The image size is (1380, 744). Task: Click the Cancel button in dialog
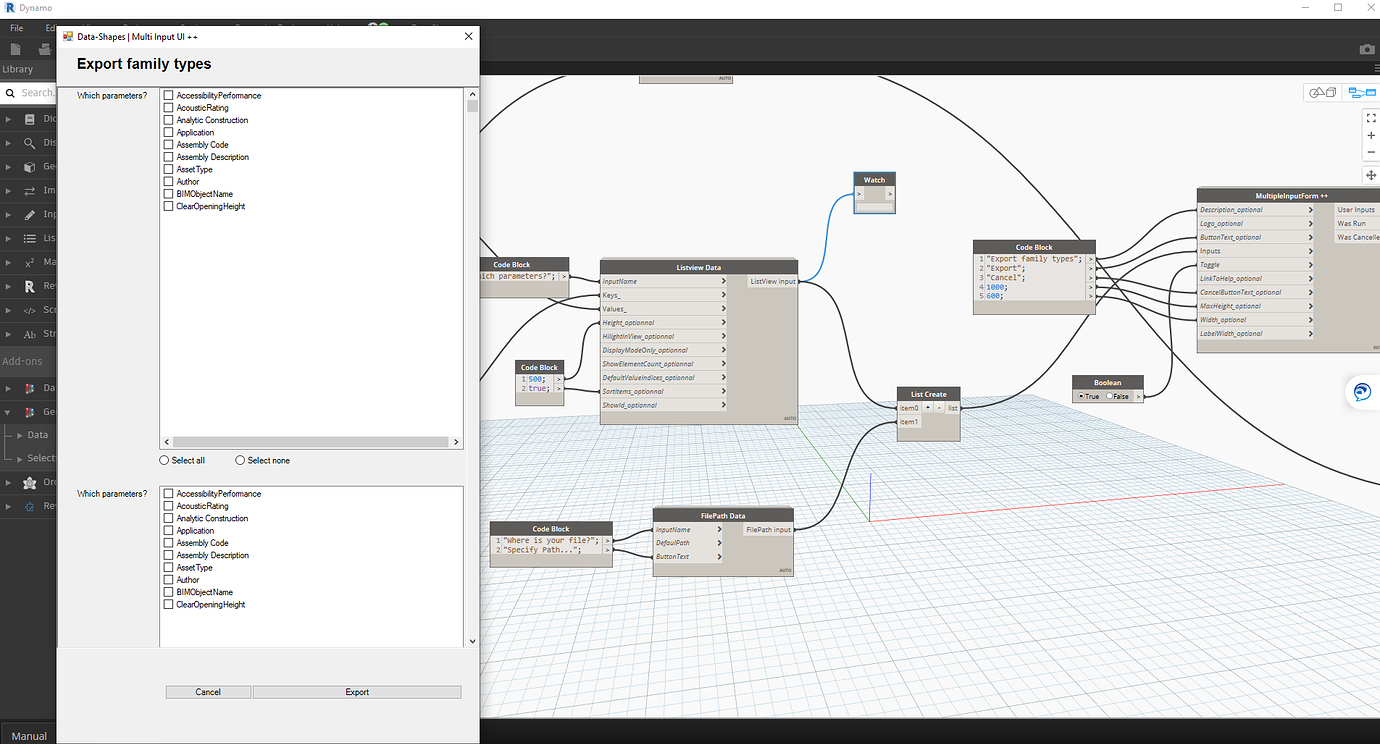click(208, 692)
